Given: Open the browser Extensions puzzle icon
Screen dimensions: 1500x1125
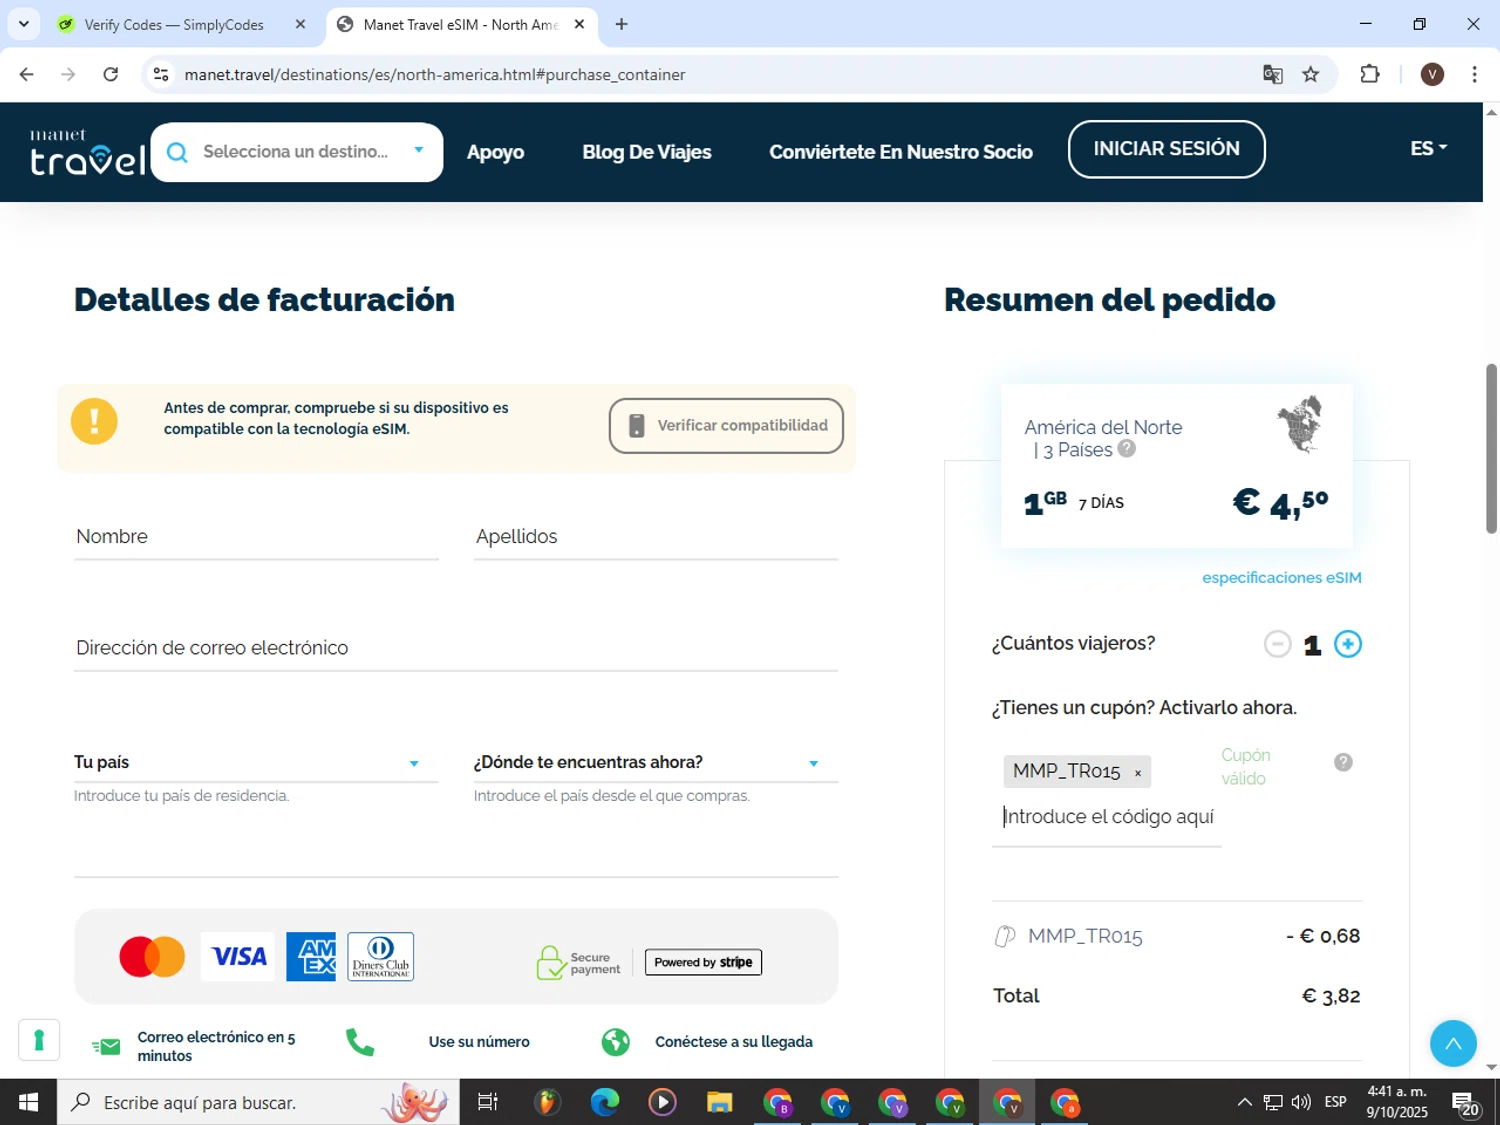Looking at the screenshot, I should 1370,74.
